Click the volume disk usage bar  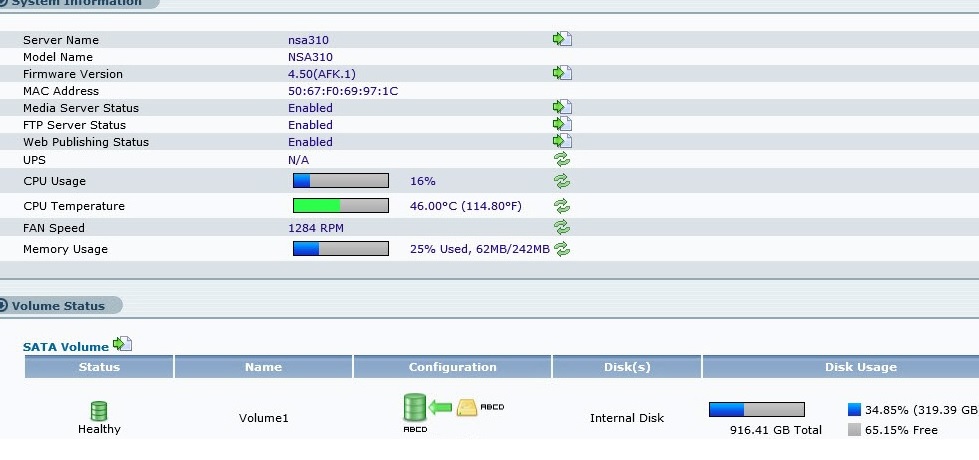(x=756, y=409)
